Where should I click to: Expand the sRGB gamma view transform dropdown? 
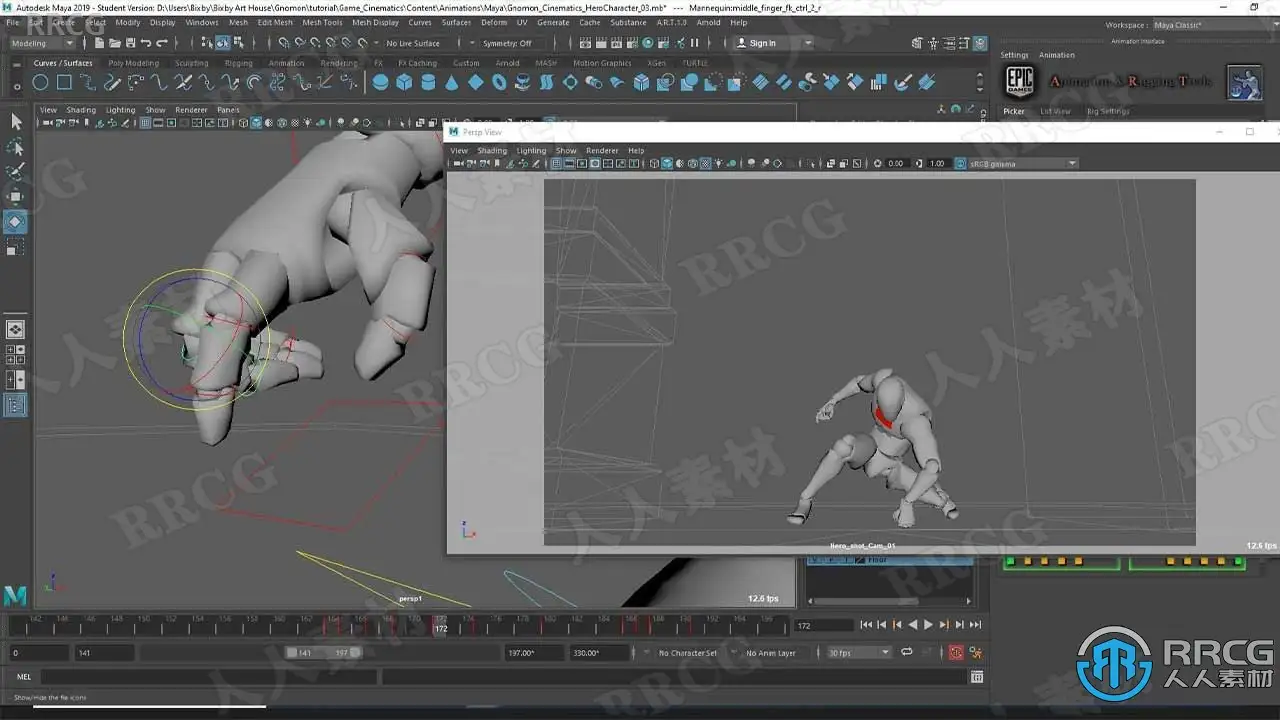click(1071, 163)
